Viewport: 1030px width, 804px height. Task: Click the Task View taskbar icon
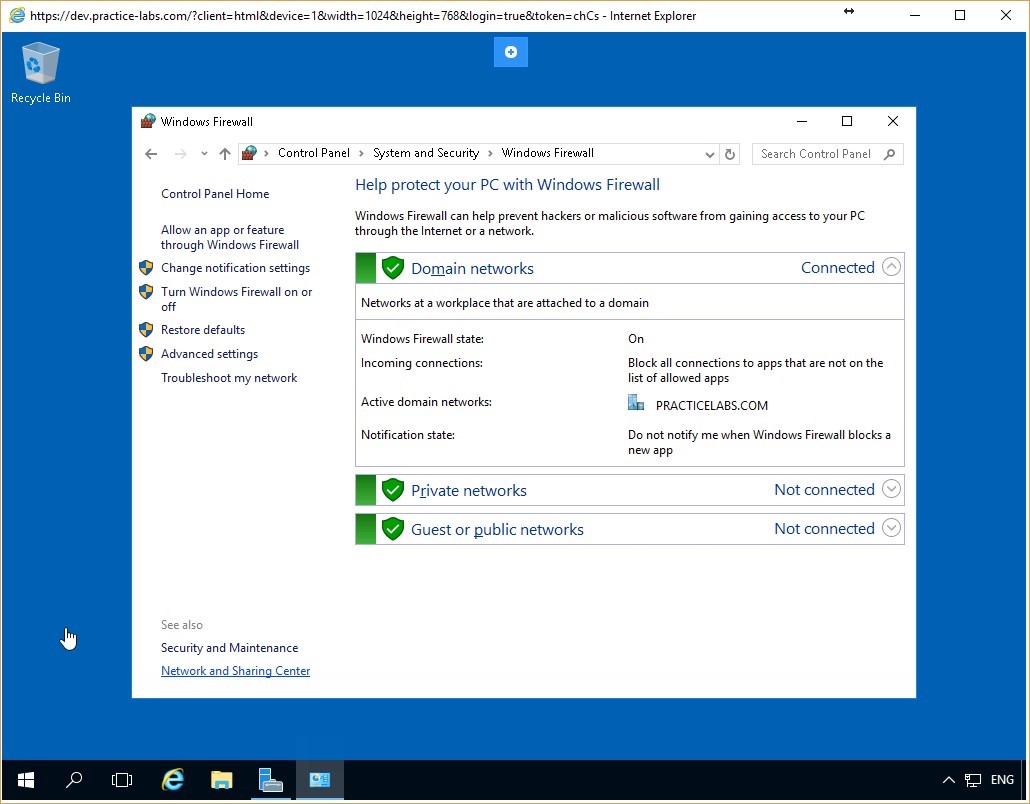pos(121,779)
